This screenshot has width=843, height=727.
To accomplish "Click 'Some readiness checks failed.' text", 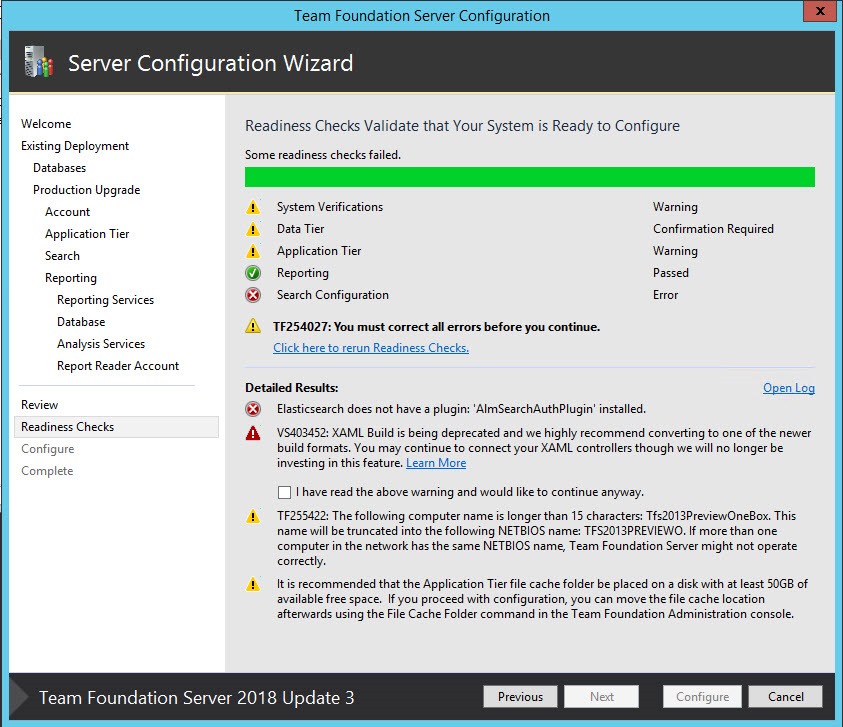I will (323, 155).
